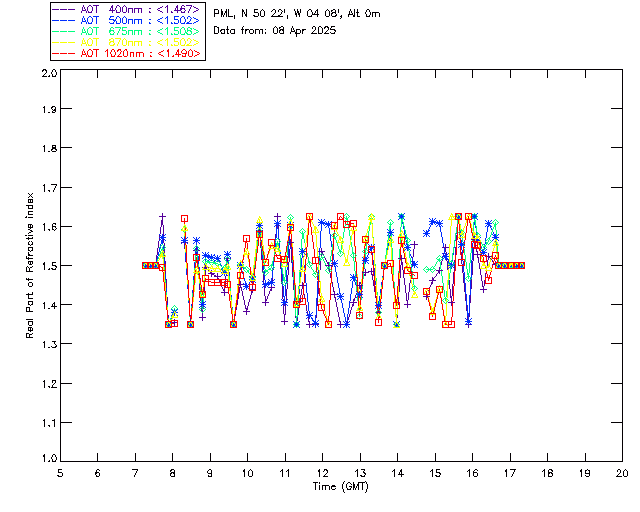Click the x-axis tick label 15
The height and width of the screenshot is (512, 640).
click(435, 473)
